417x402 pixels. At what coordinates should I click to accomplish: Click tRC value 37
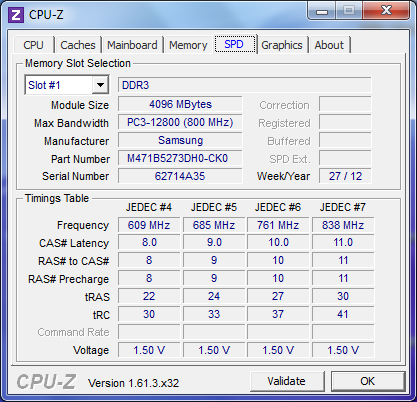pyautogui.click(x=278, y=314)
